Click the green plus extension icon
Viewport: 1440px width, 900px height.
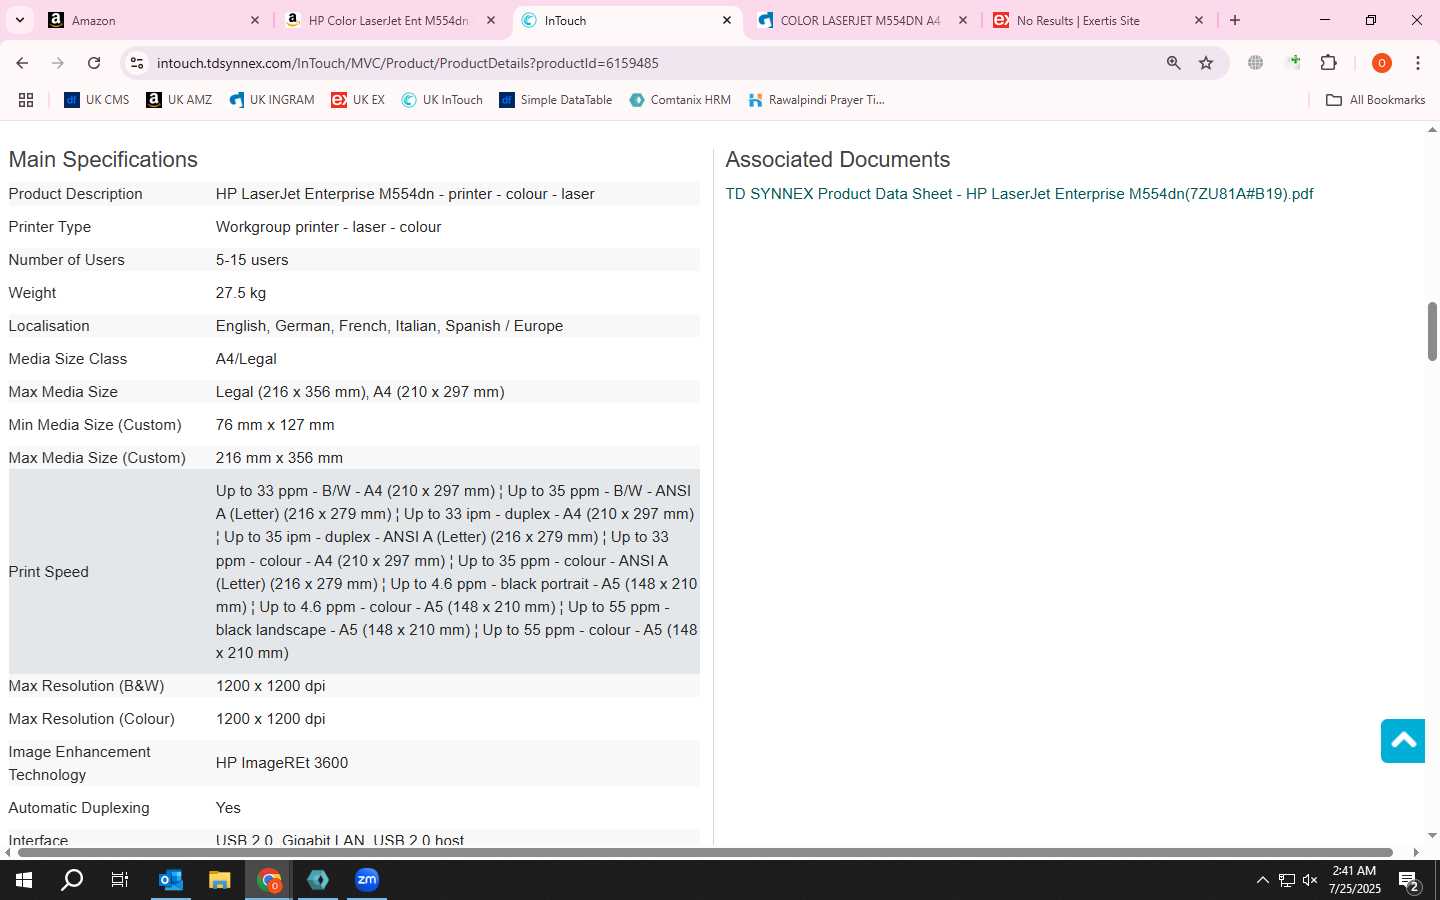(1294, 62)
